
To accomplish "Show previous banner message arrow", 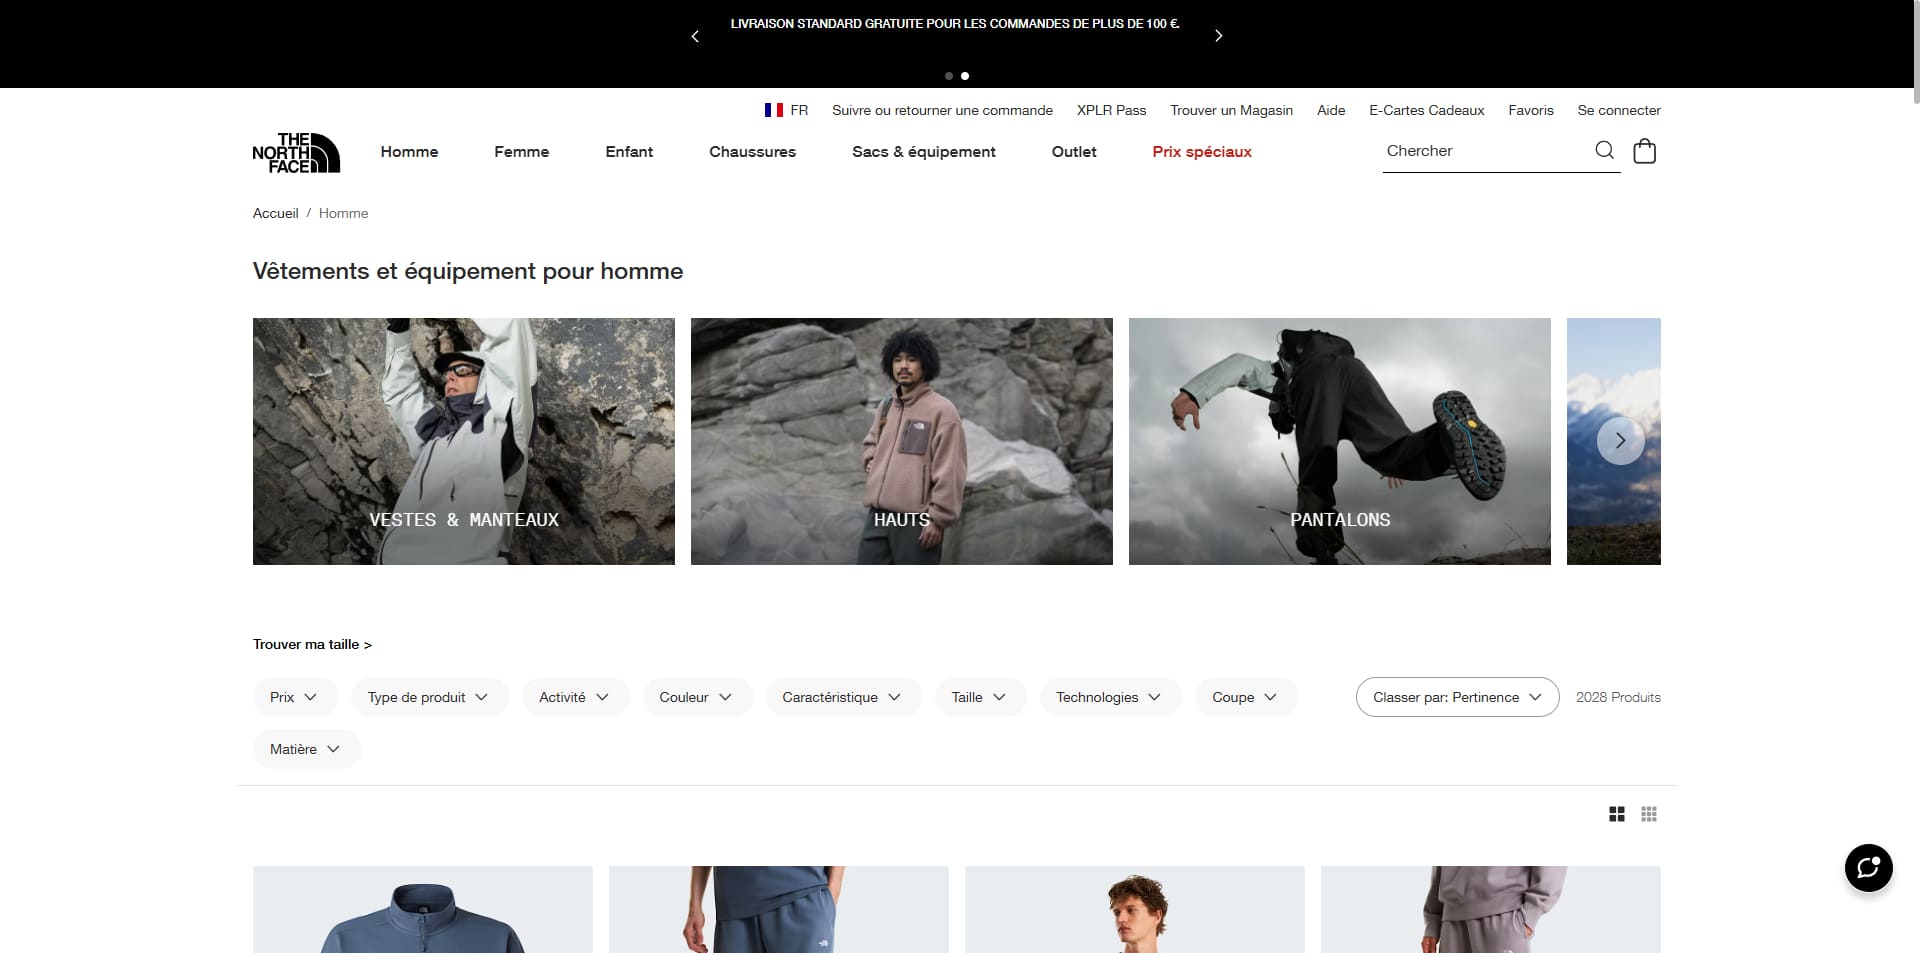I will [x=695, y=36].
